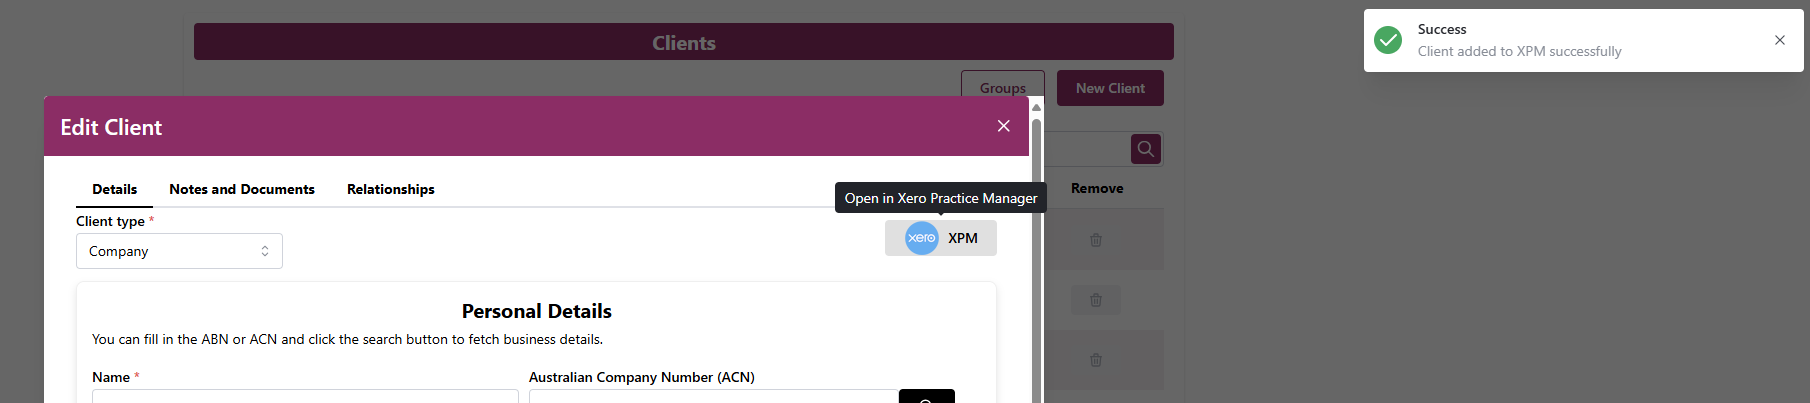Click the dialog scrollbar up arrow
Image resolution: width=1810 pixels, height=403 pixels.
coord(1036,107)
